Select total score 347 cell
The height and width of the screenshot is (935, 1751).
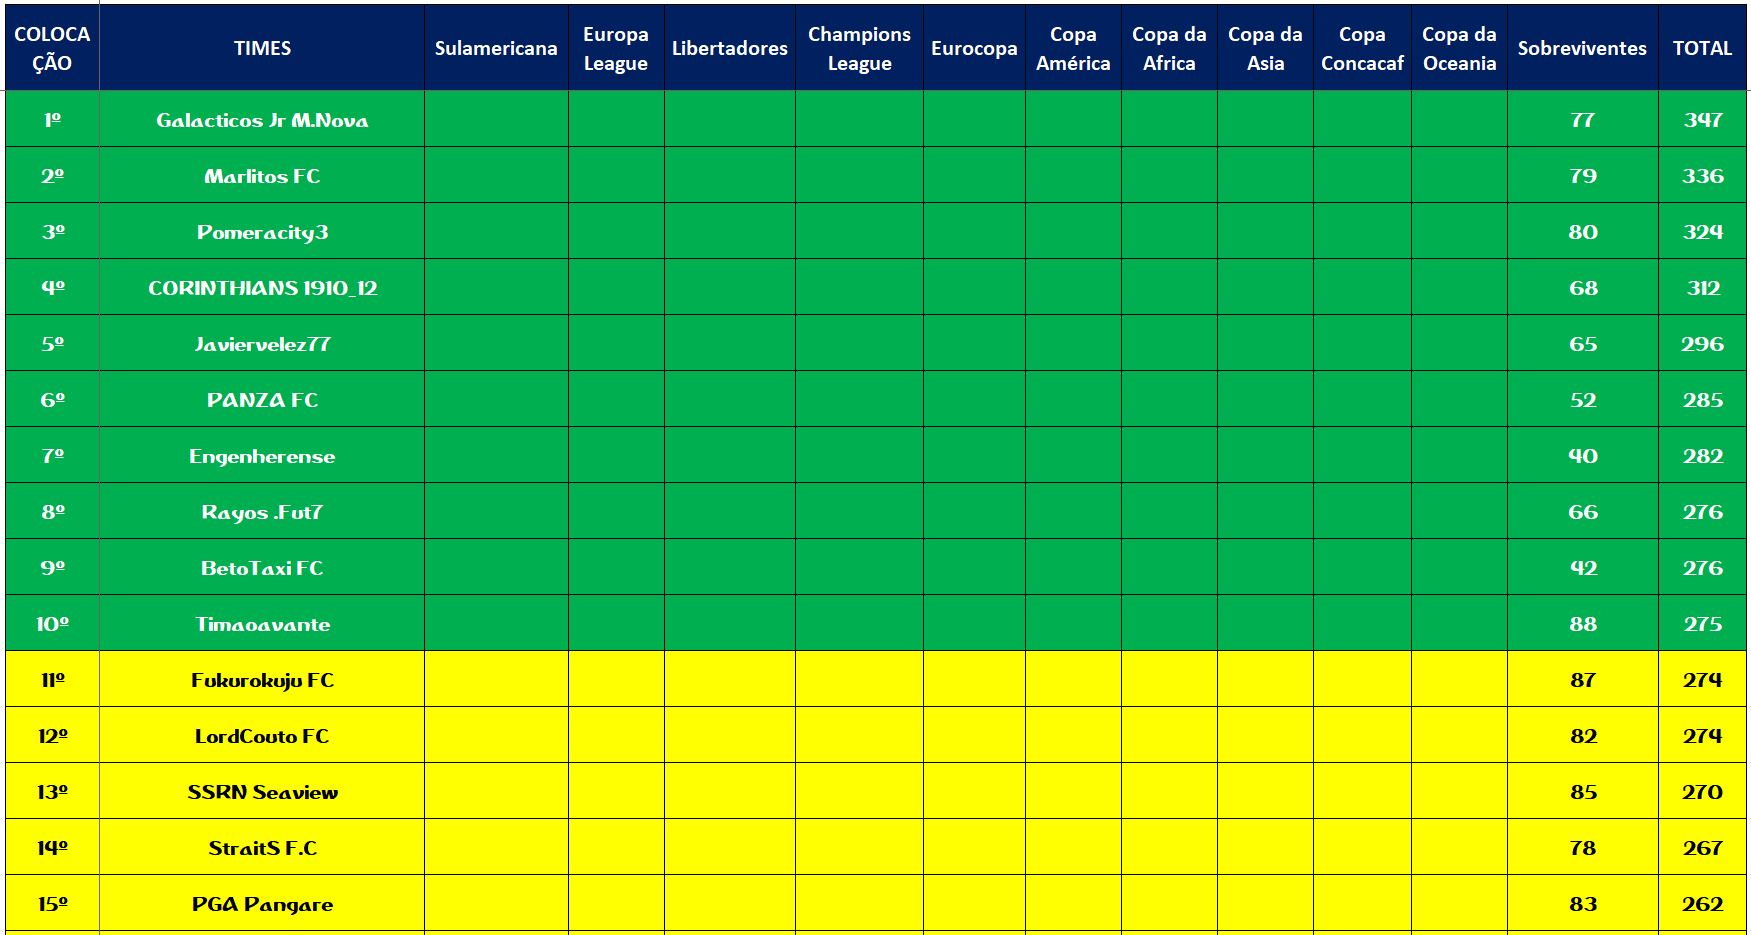[1702, 120]
